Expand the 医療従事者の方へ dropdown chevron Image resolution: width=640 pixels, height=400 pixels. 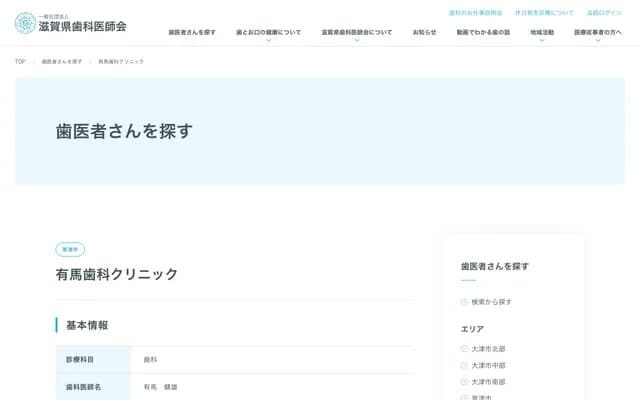598,41
